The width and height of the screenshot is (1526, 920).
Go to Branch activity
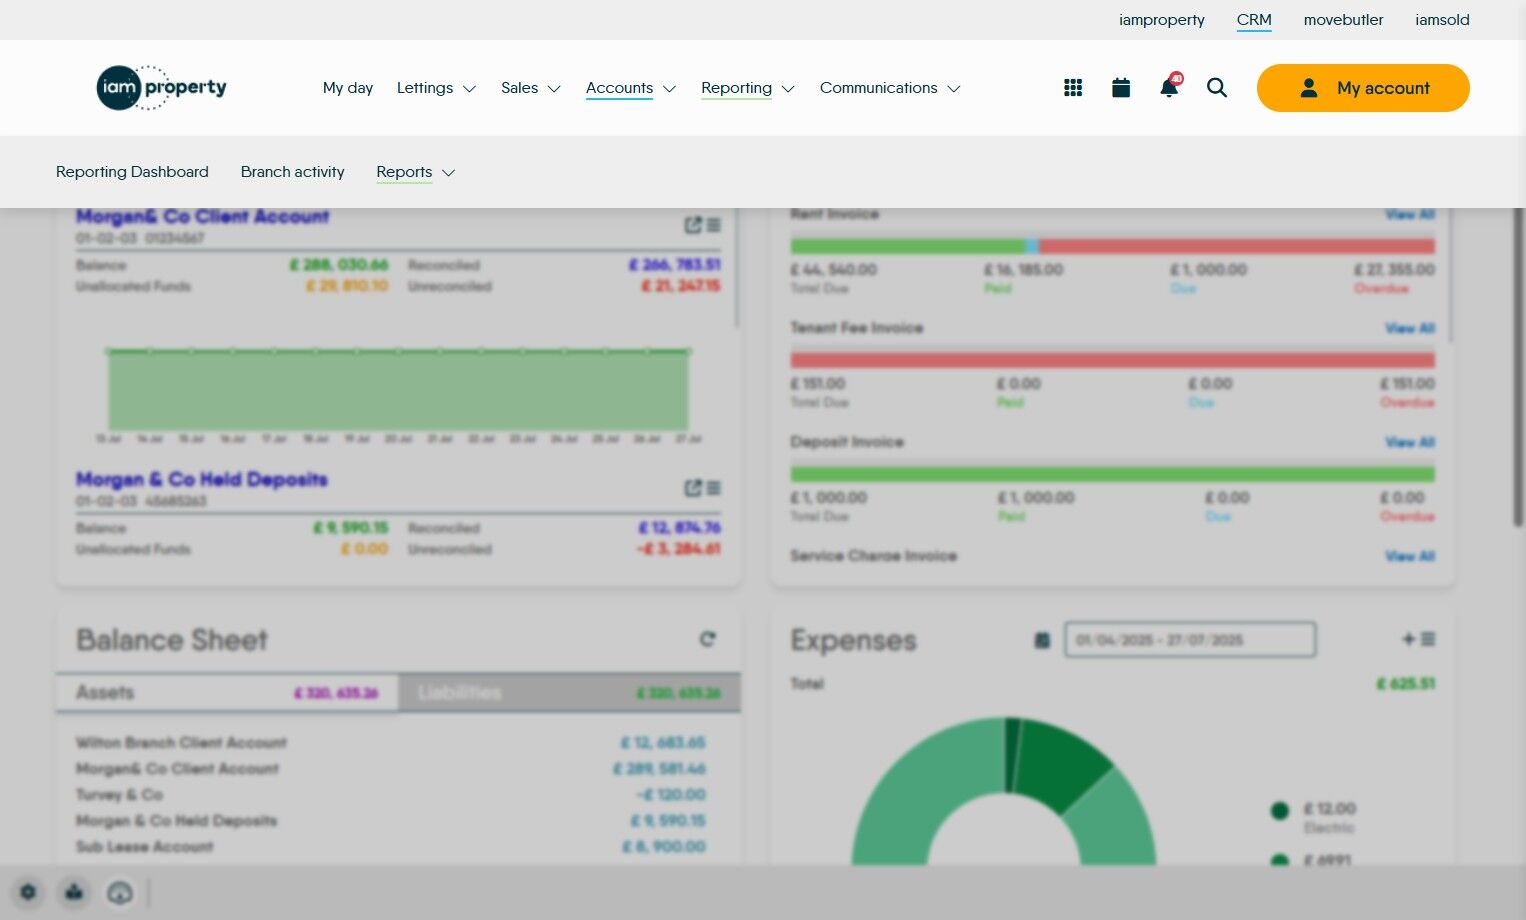point(293,172)
